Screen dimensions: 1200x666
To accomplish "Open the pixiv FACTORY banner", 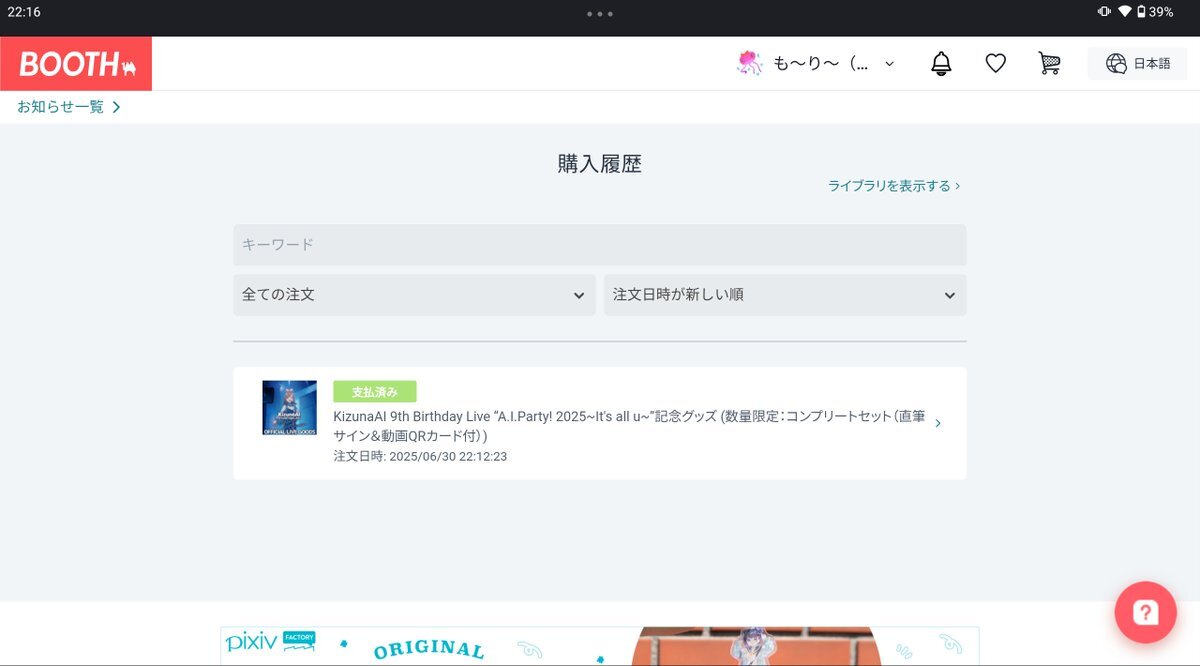I will (600, 646).
